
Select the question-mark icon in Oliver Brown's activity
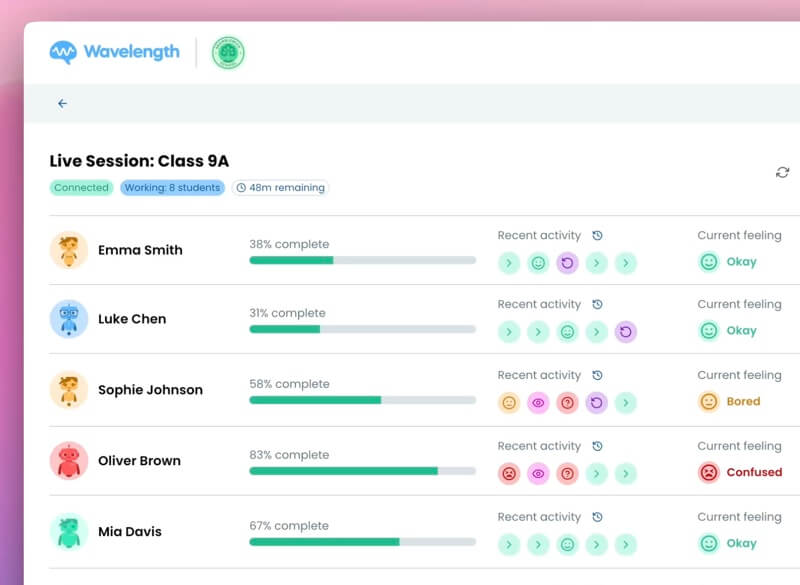click(567, 473)
